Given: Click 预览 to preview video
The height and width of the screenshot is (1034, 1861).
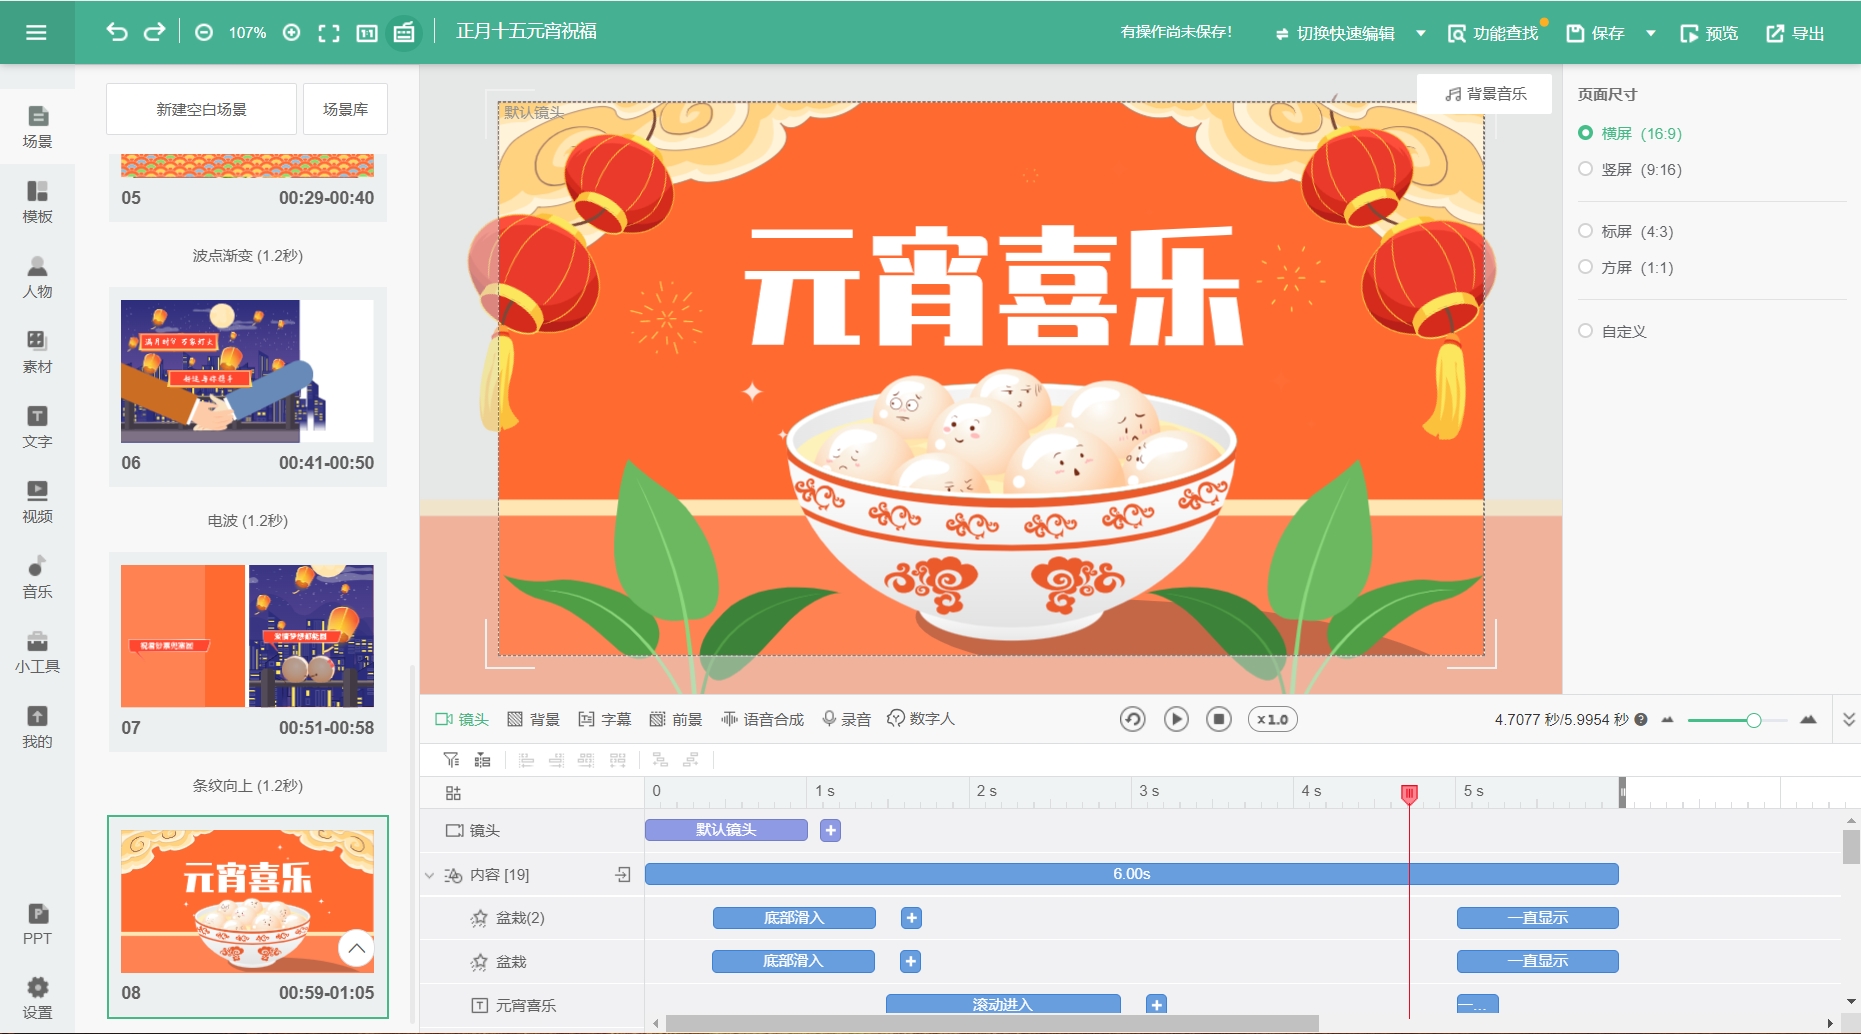Looking at the screenshot, I should 1709,33.
